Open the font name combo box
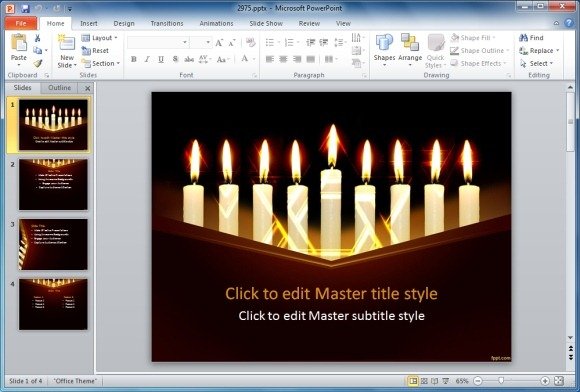This screenshot has height=392, width=580. coord(158,43)
